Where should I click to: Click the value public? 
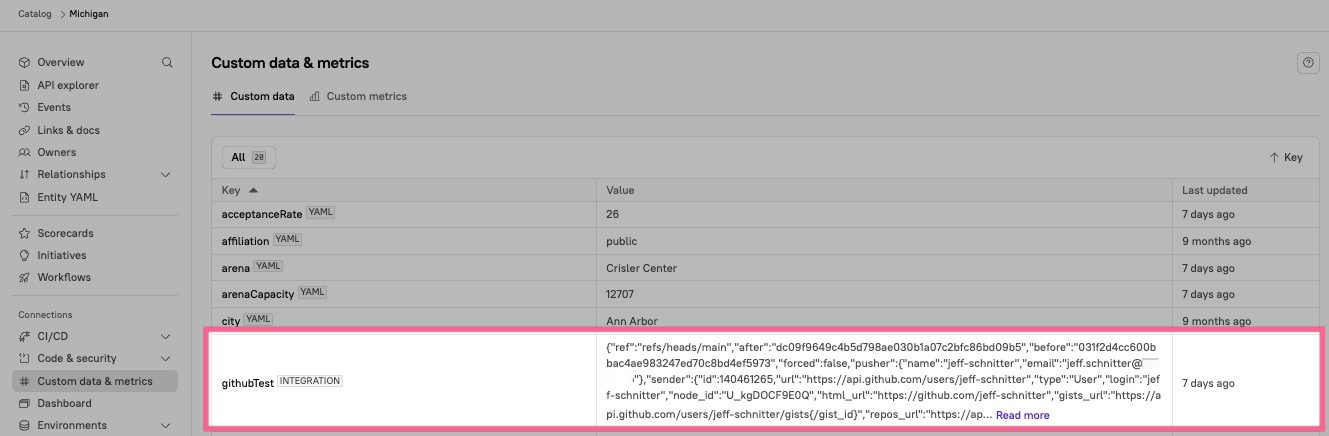[x=621, y=241]
